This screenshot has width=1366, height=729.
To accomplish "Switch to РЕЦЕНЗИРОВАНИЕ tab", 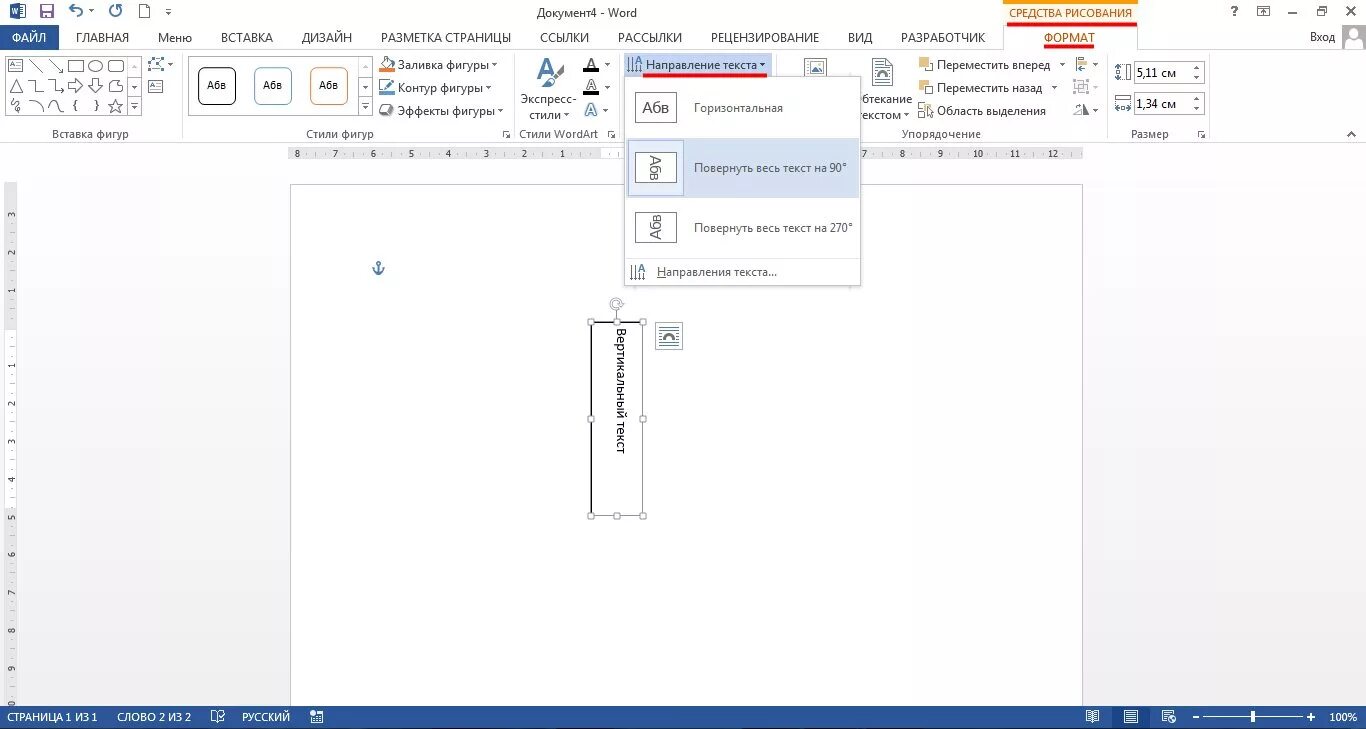I will (x=766, y=38).
